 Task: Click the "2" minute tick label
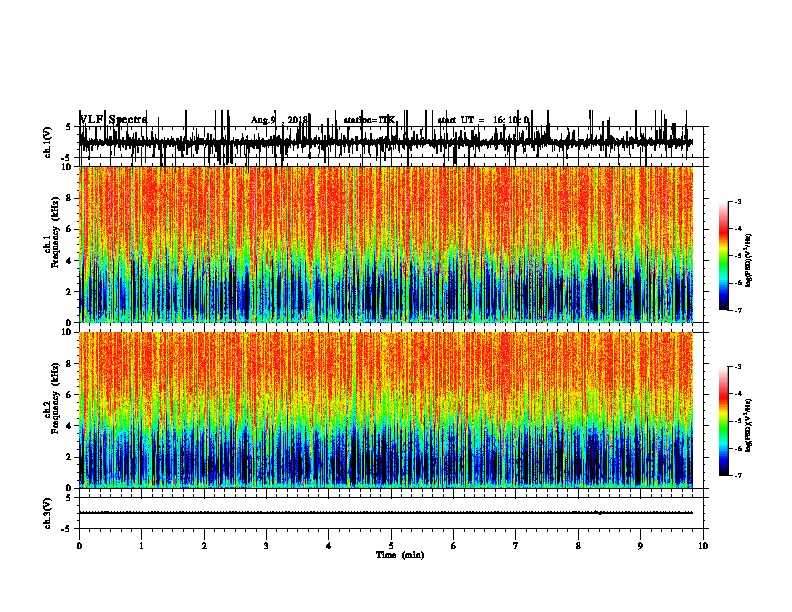coord(204,545)
